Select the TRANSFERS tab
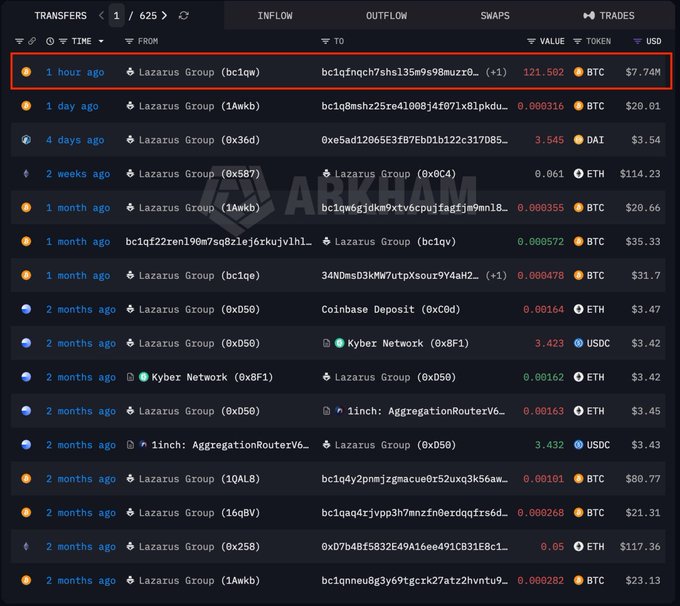 [60, 16]
